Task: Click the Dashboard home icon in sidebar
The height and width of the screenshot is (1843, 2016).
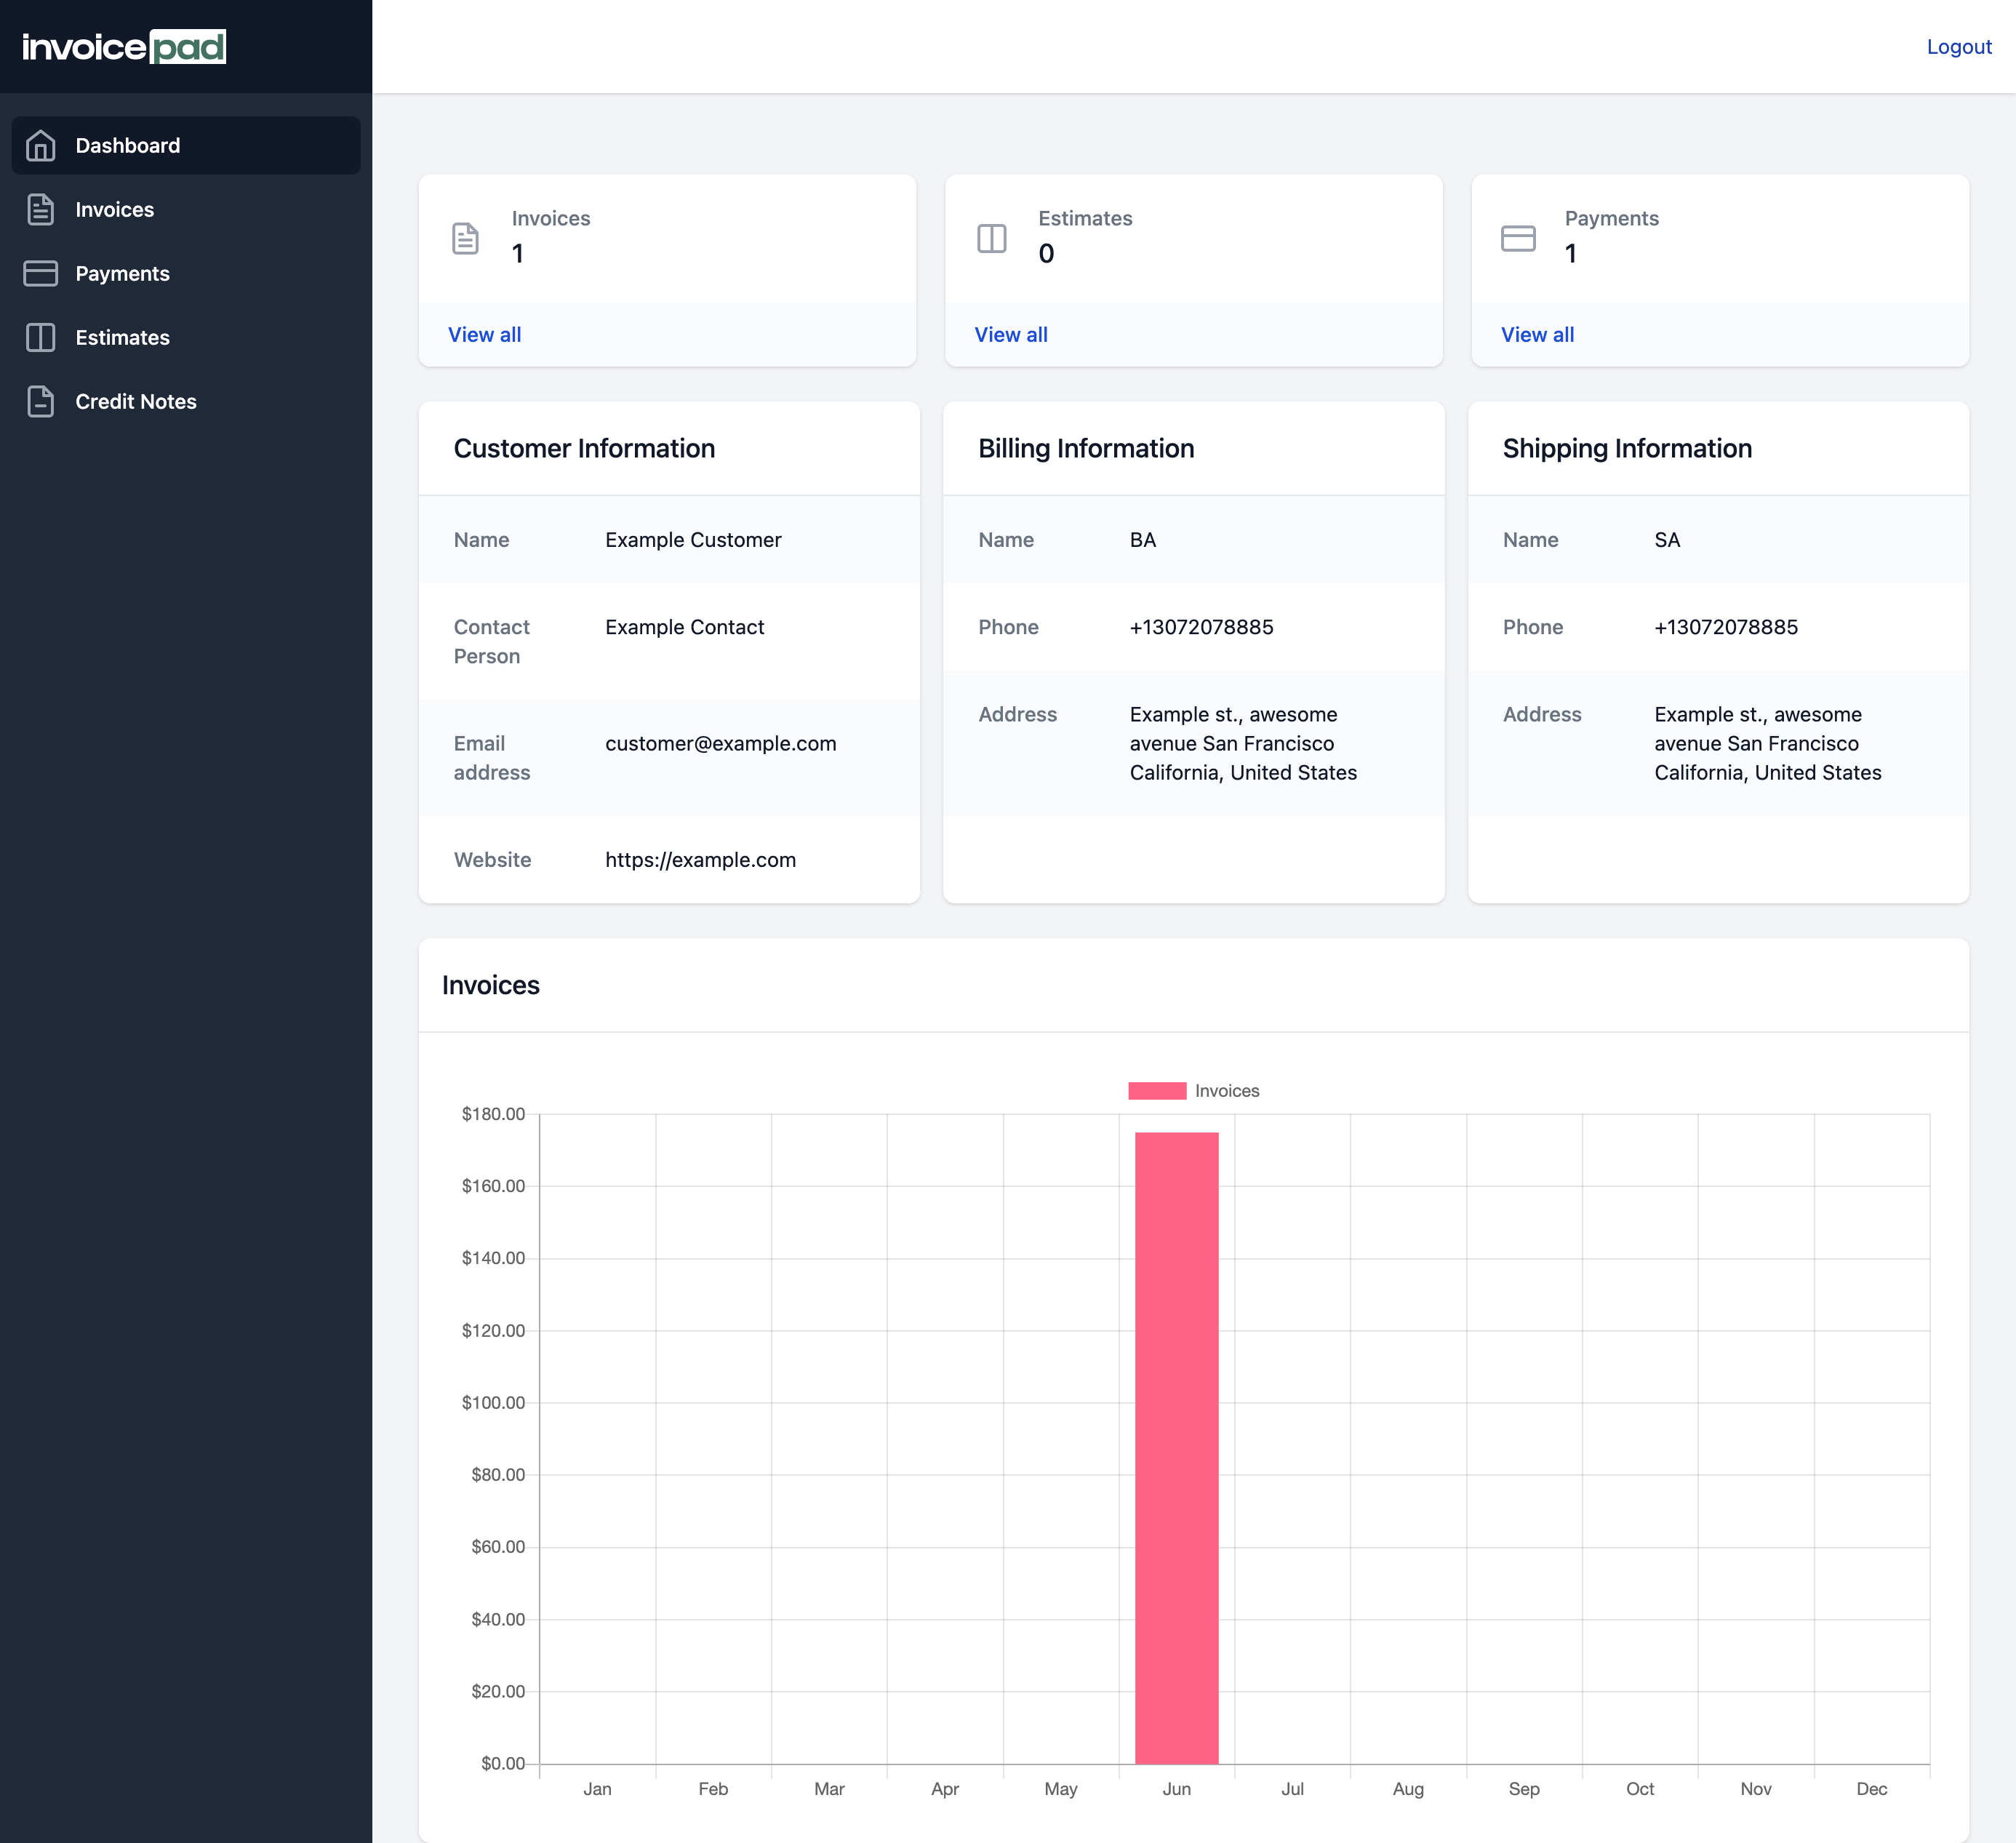Action: pos(40,145)
